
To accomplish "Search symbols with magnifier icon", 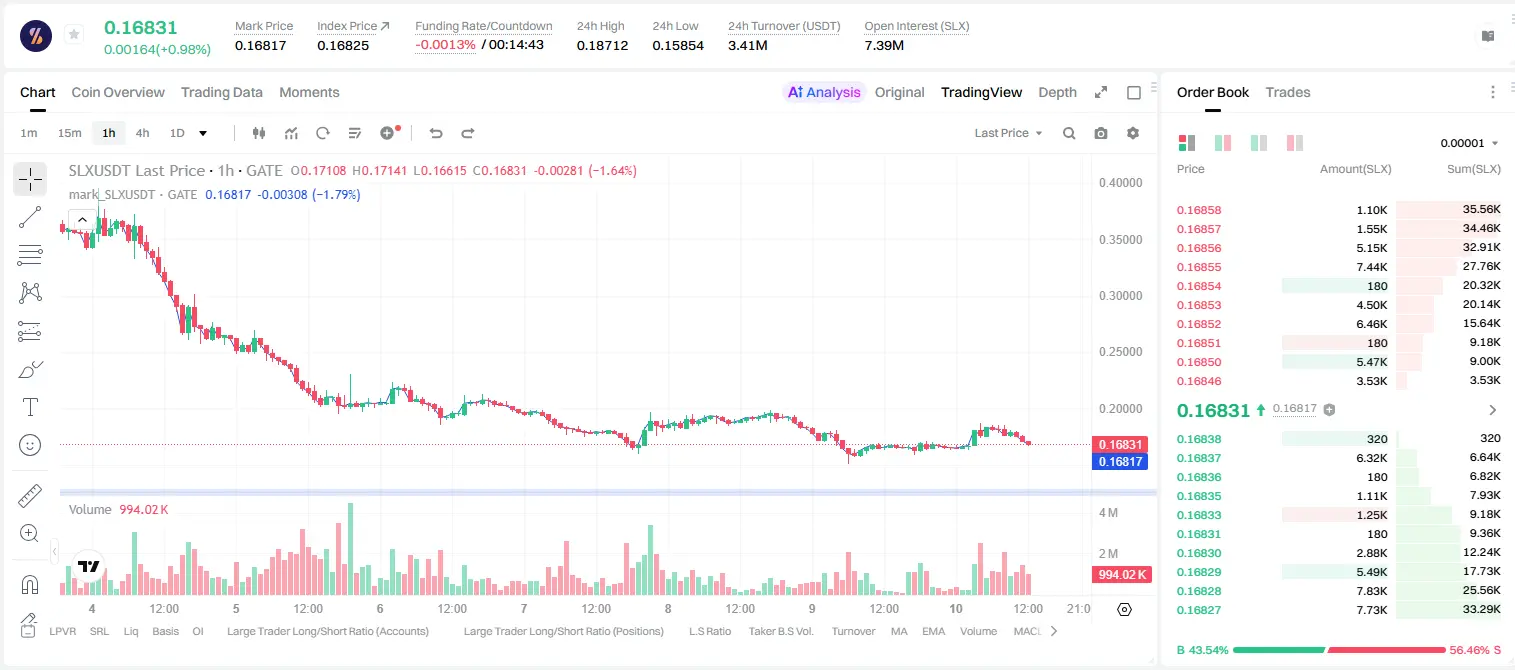I will (x=1069, y=133).
